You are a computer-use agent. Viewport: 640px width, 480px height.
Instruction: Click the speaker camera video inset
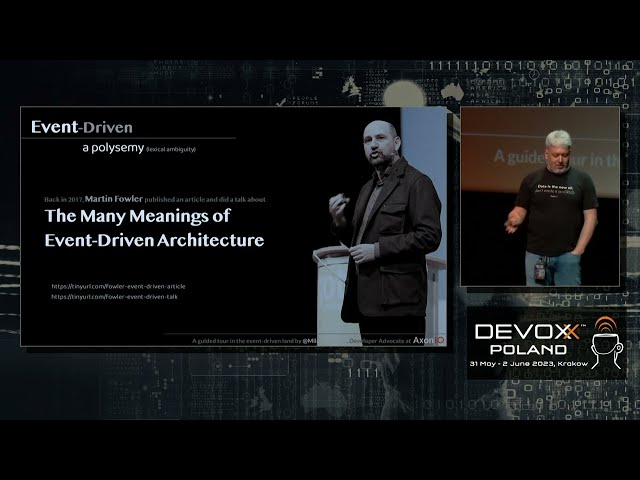(540, 196)
